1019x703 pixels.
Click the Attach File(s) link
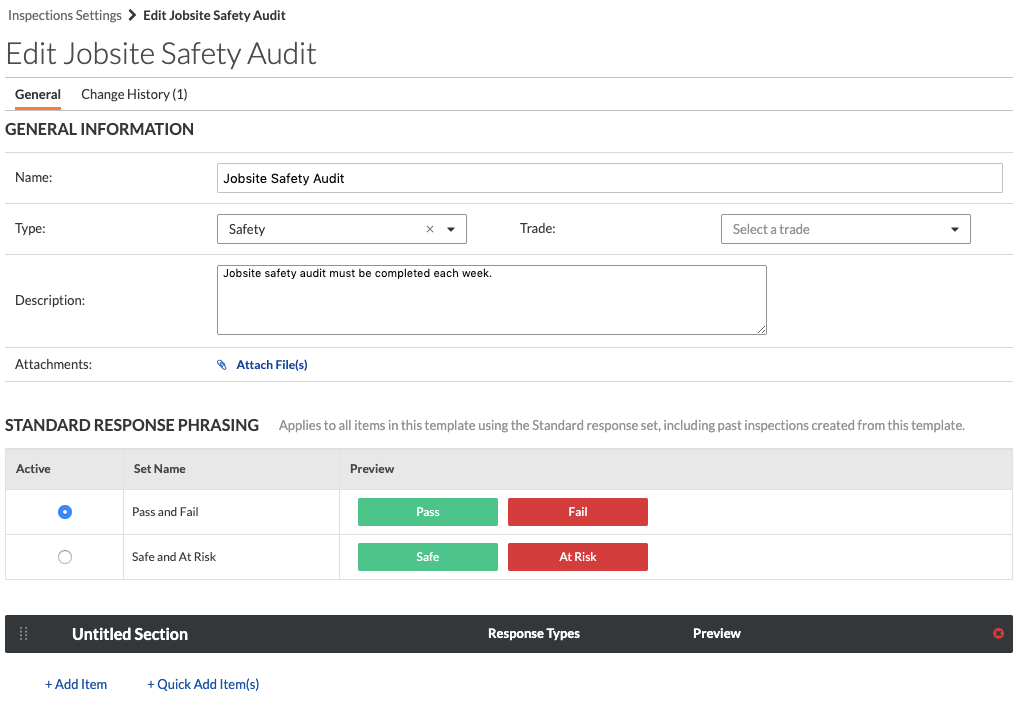[x=272, y=364]
